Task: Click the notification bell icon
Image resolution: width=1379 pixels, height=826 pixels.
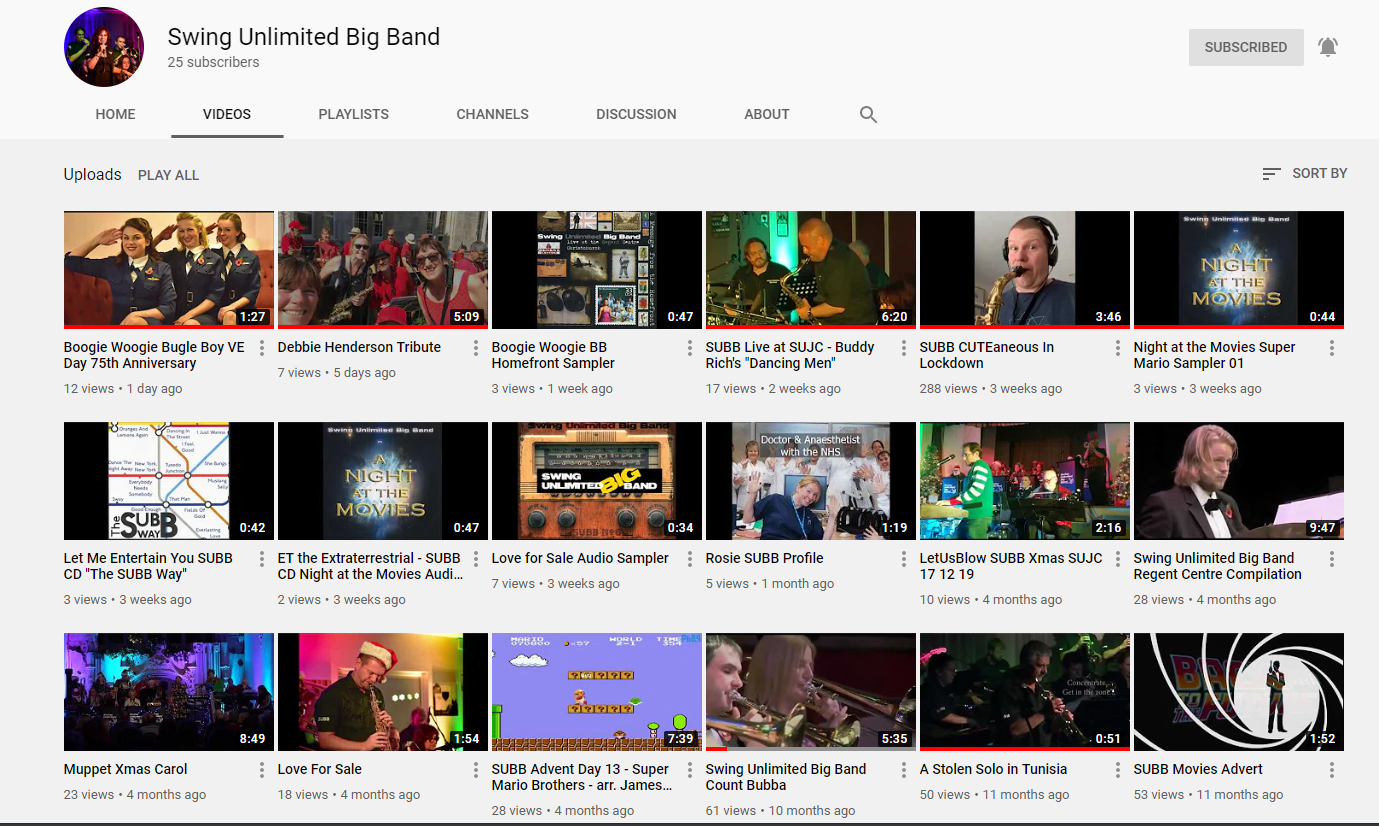Action: pos(1327,47)
